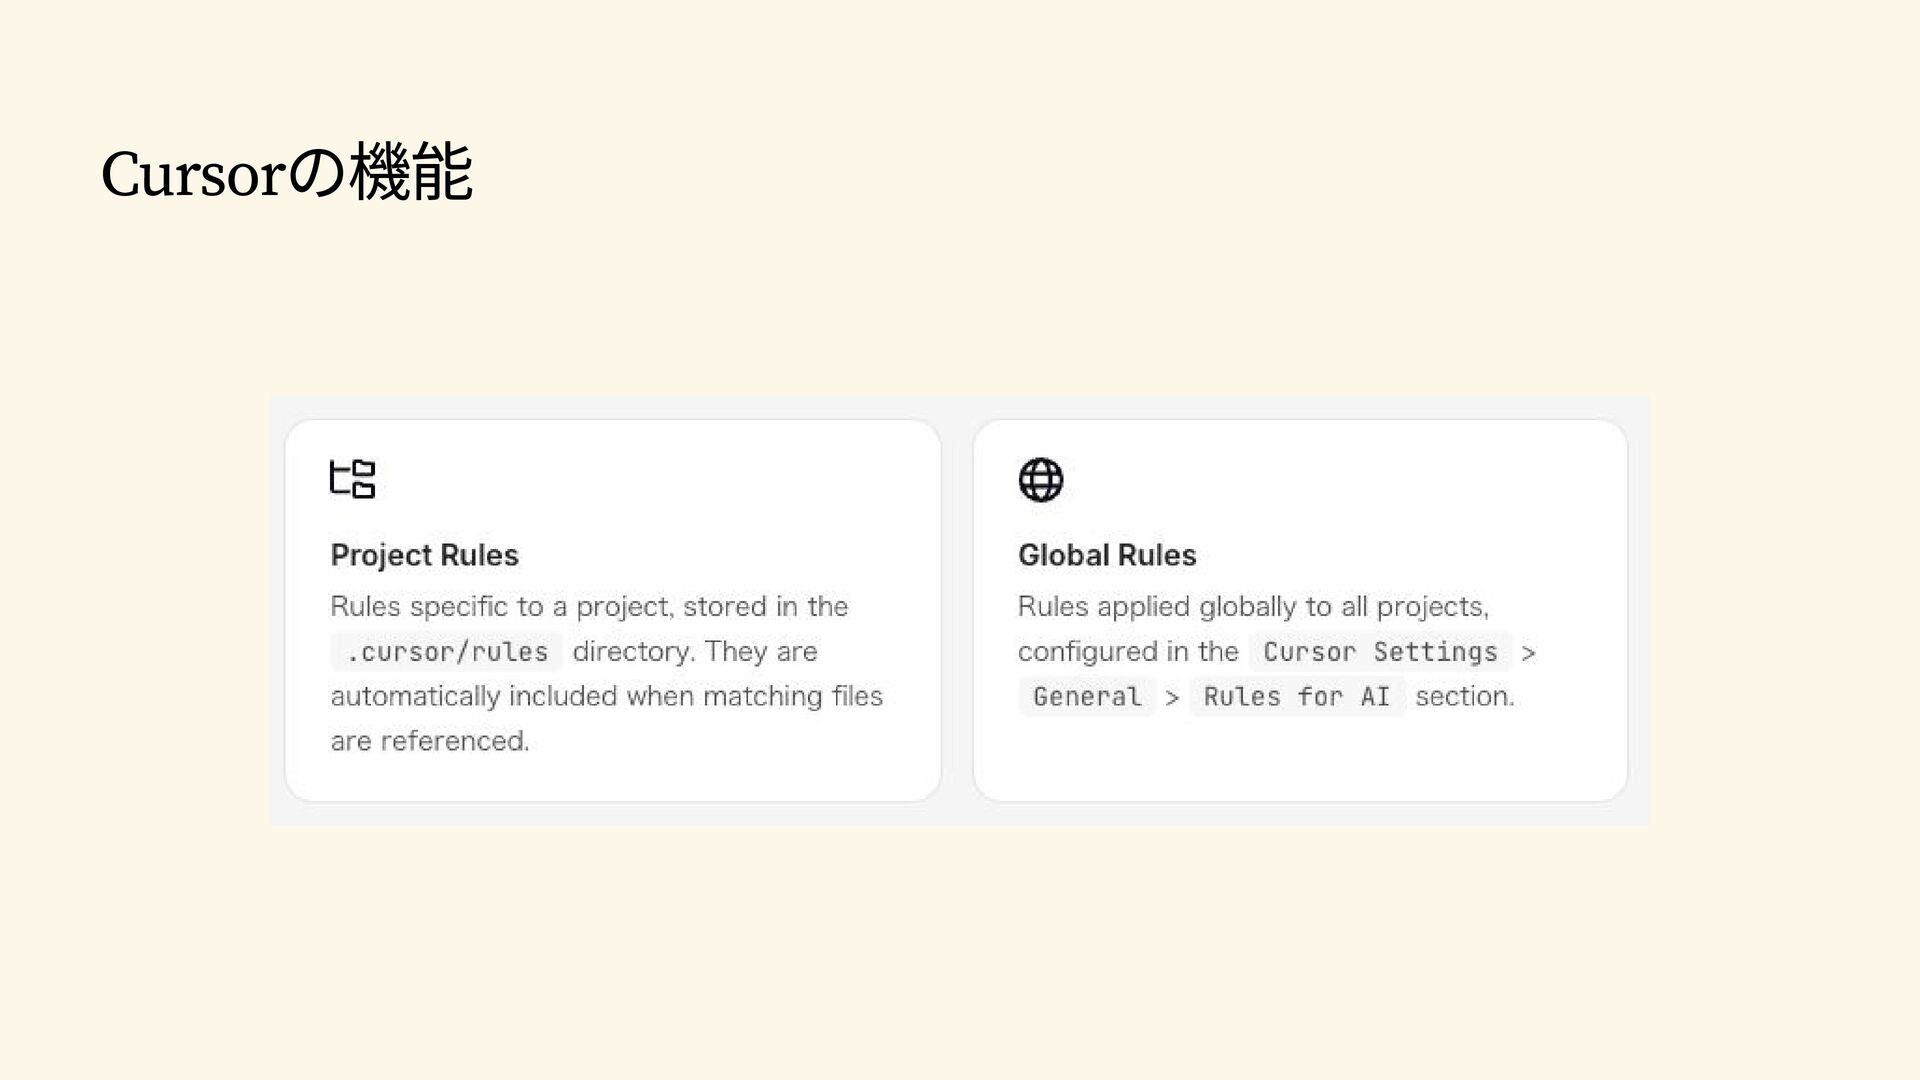Click the slide title Cursorの機能

click(287, 173)
